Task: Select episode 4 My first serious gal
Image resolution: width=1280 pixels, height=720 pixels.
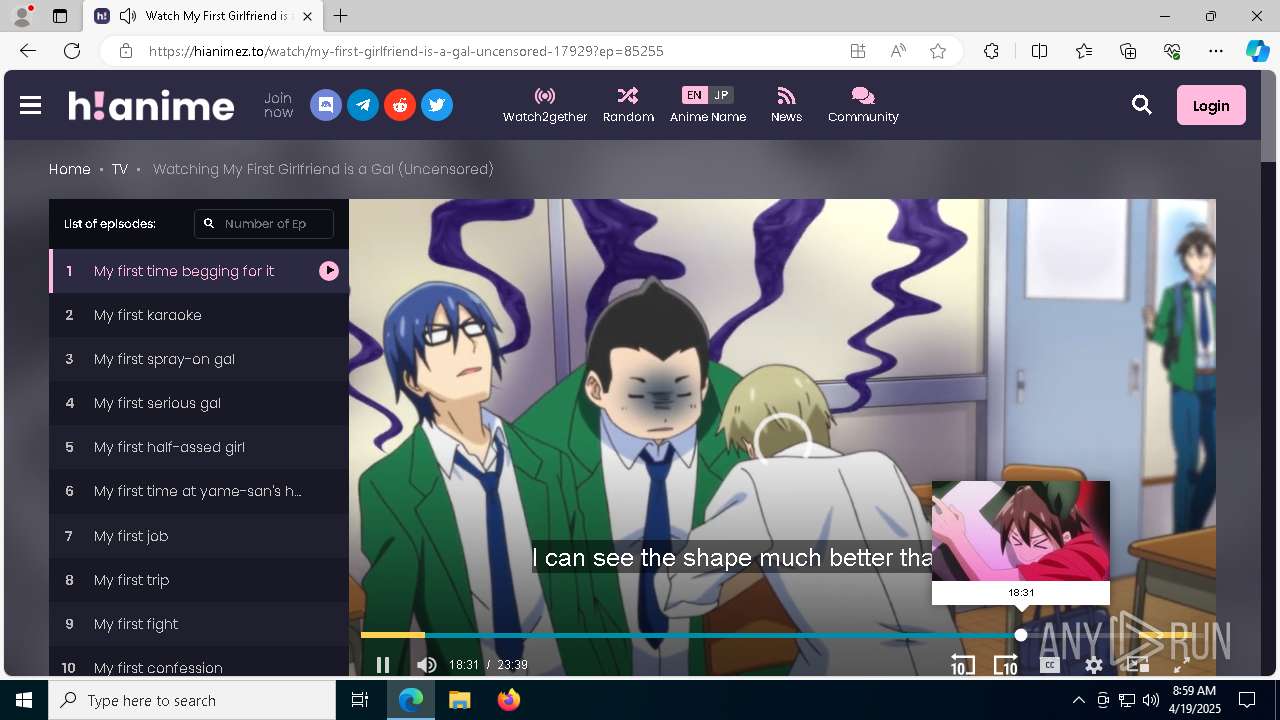Action: (x=199, y=403)
